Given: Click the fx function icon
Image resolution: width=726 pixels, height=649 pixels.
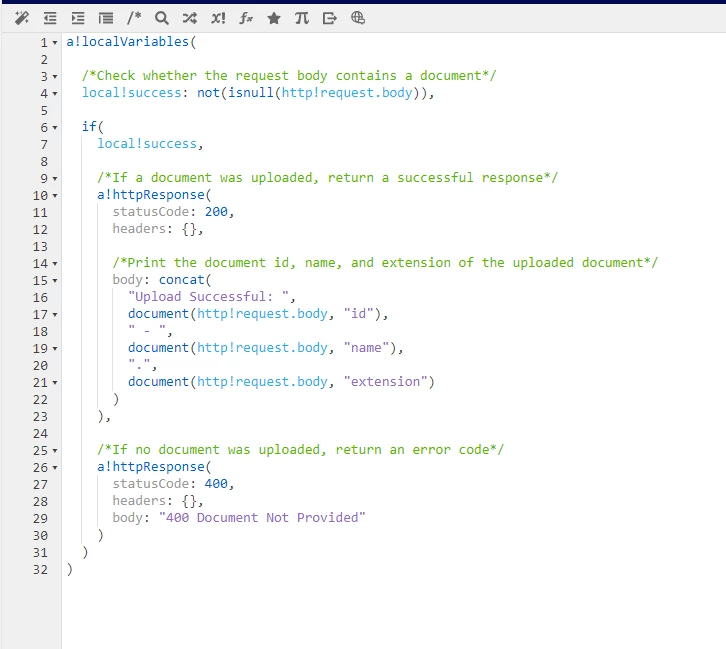Looking at the screenshot, I should (x=246, y=18).
